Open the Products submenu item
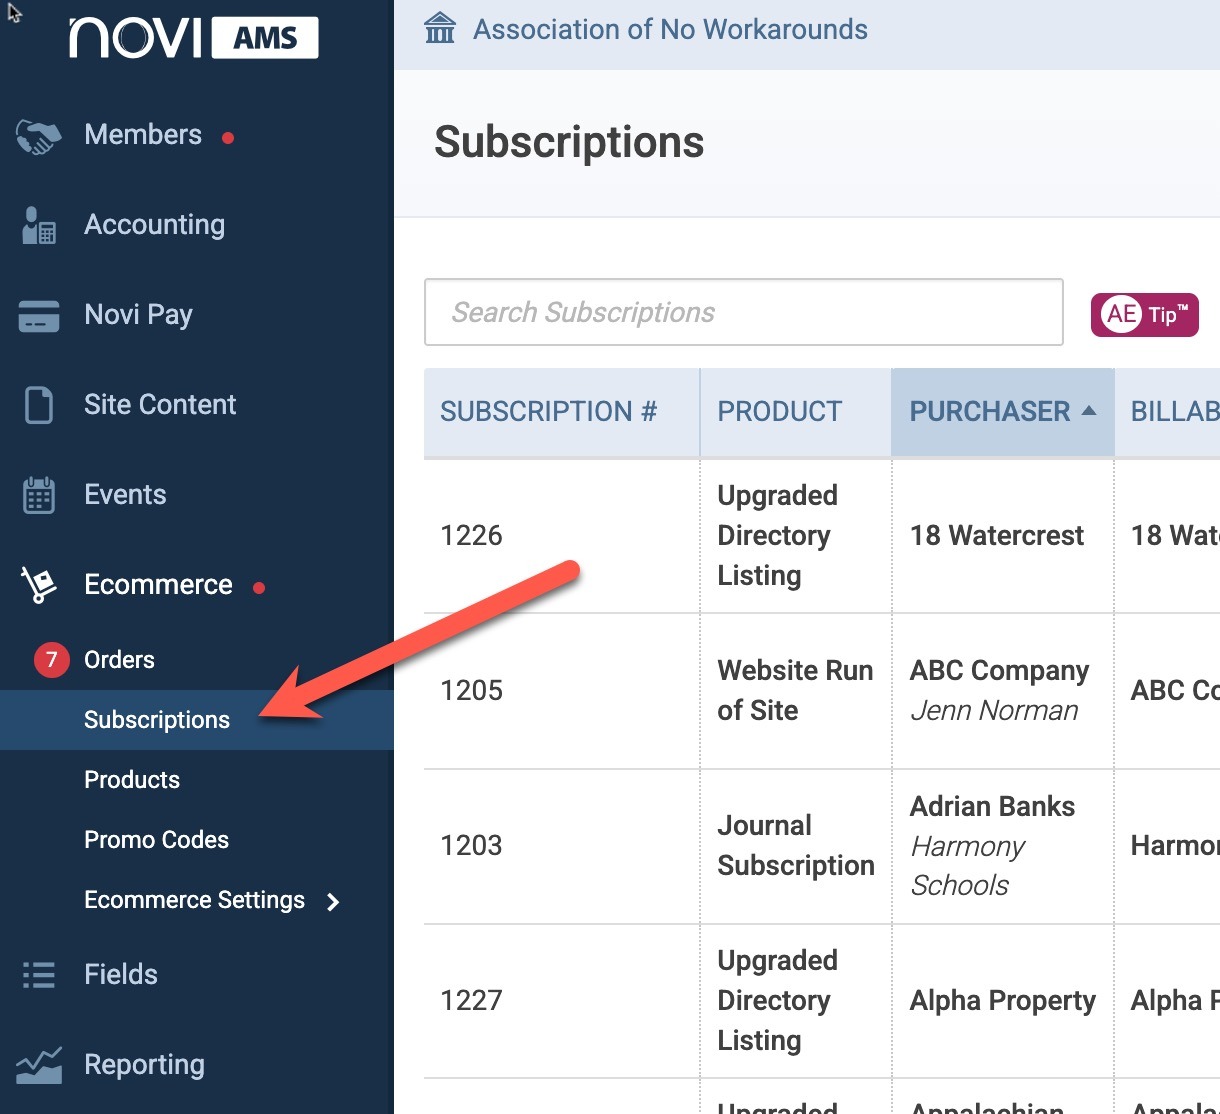Image resolution: width=1220 pixels, height=1114 pixels. tap(132, 780)
